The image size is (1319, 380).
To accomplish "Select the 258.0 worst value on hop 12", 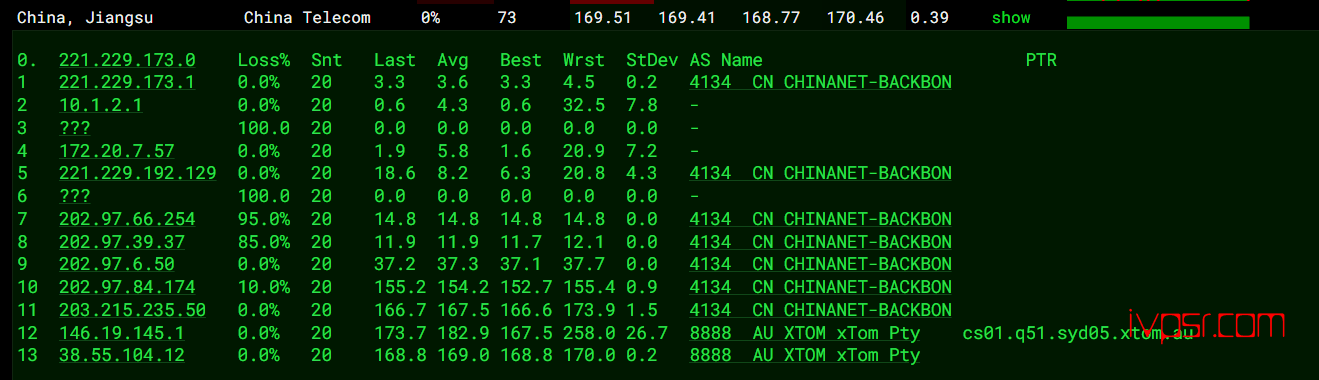I will pyautogui.click(x=584, y=333).
